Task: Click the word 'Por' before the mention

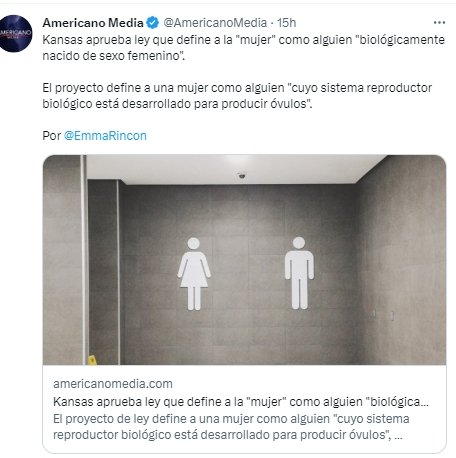Action: pos(52,136)
